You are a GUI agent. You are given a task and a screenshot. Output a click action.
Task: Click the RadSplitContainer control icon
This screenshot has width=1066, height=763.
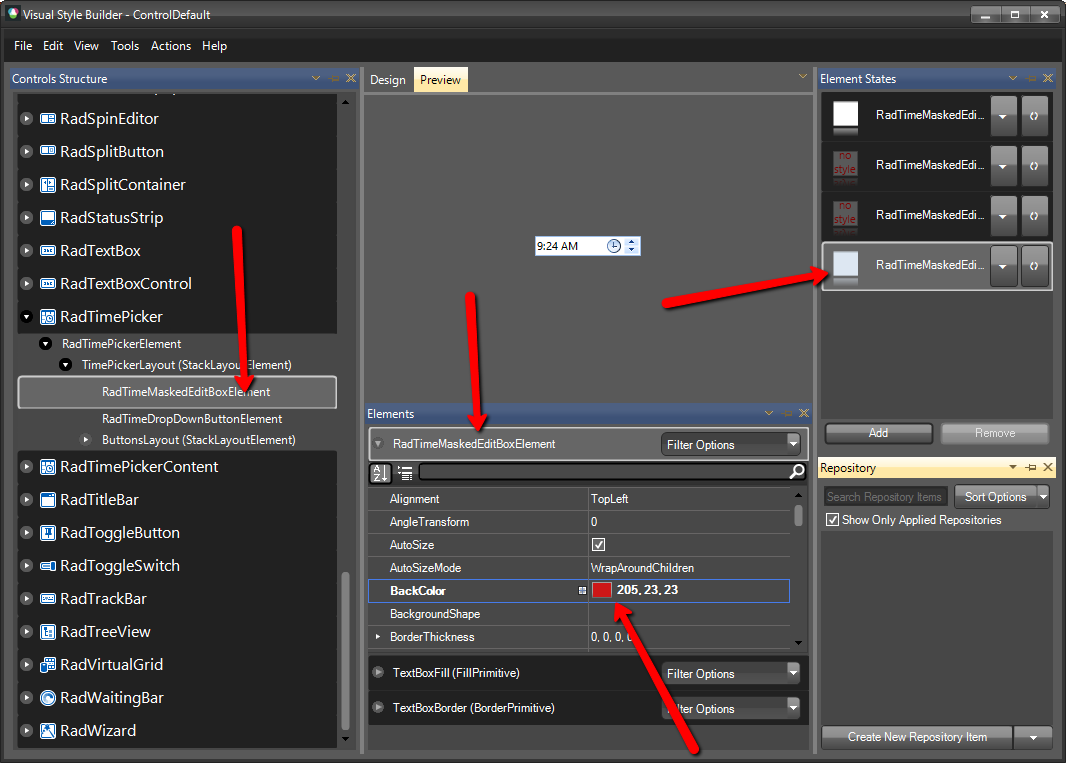(x=48, y=184)
